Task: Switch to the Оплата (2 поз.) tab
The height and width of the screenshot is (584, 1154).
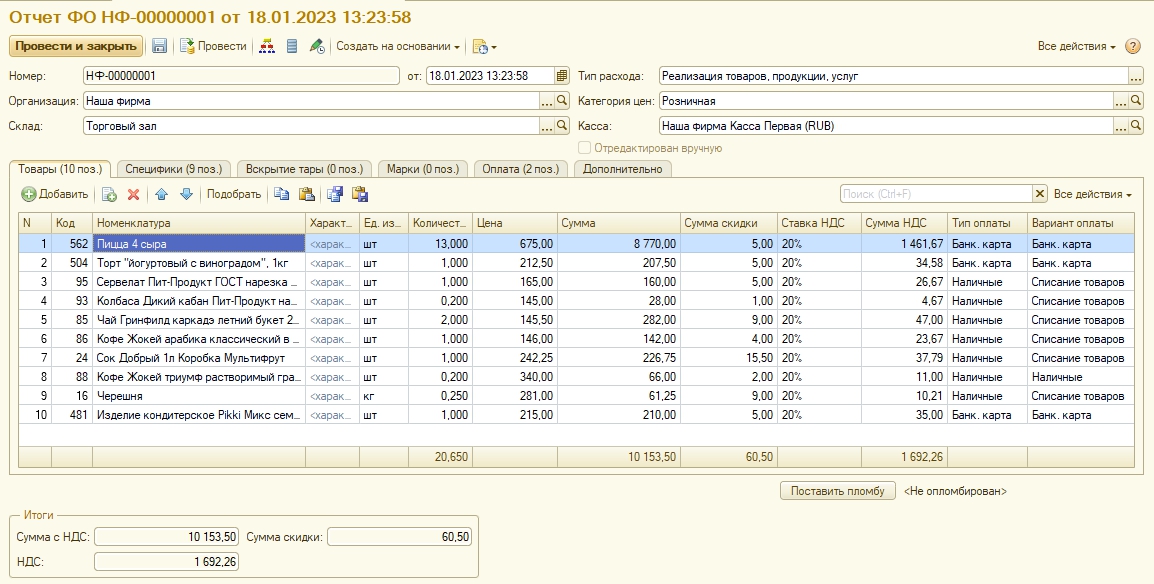Action: (520, 169)
